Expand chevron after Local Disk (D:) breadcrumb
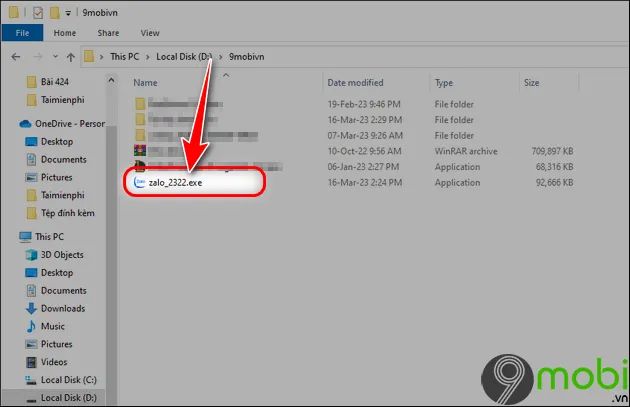The width and height of the screenshot is (630, 407). [x=221, y=57]
